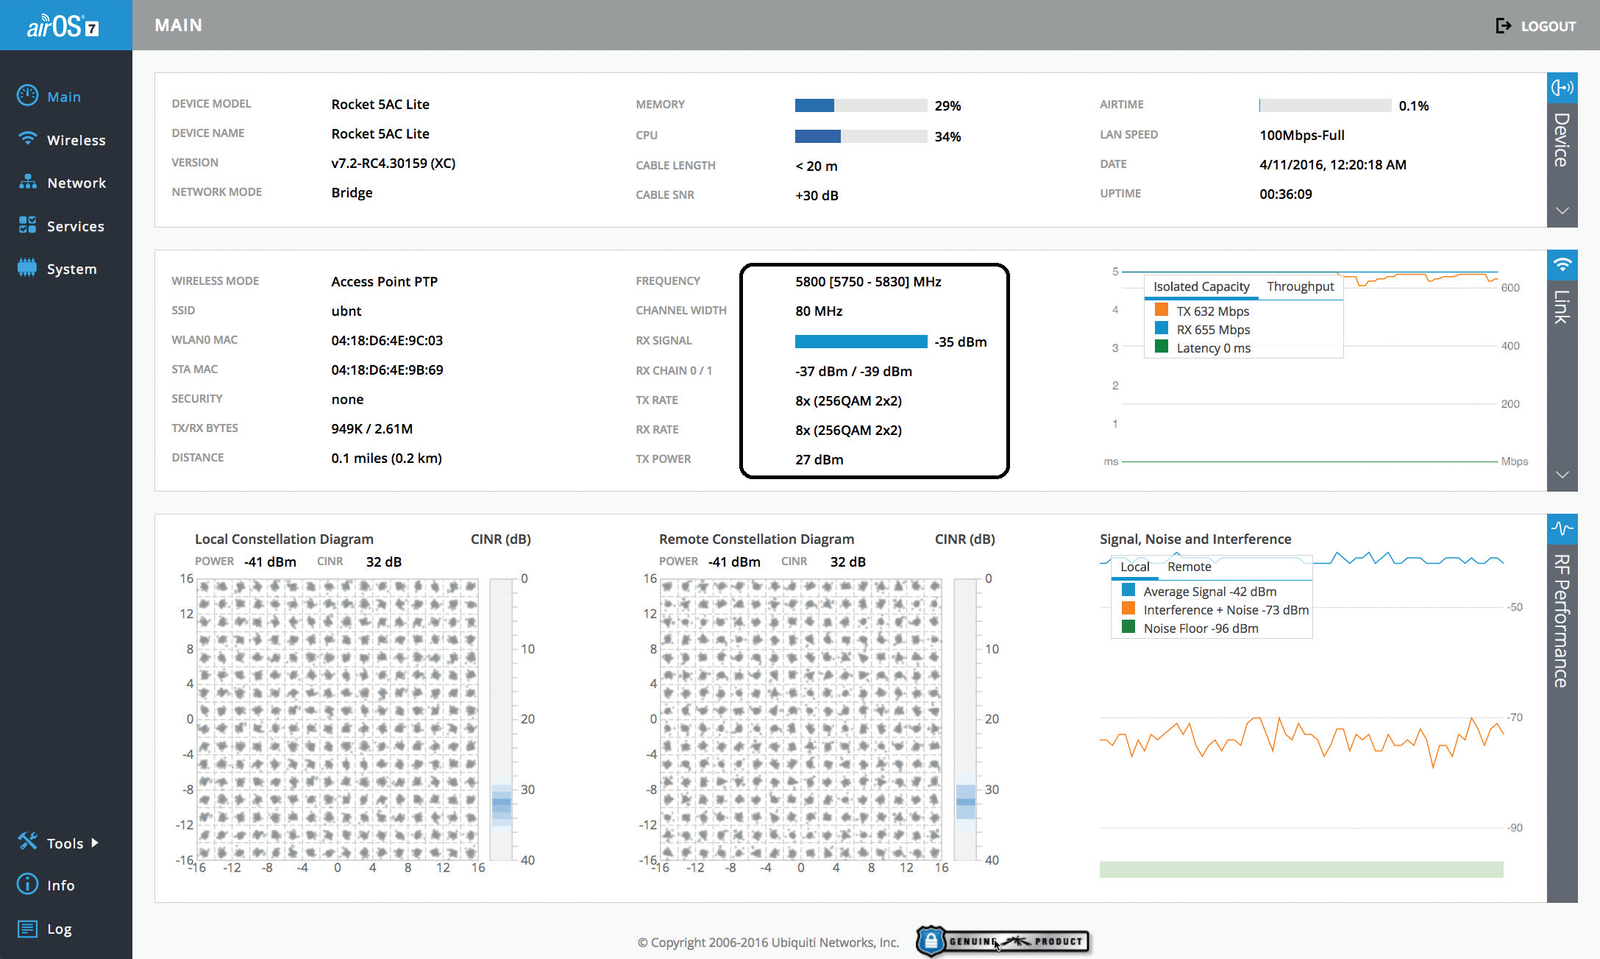Click the Access Point PTP wireless mode
1600x959 pixels.
384,282
